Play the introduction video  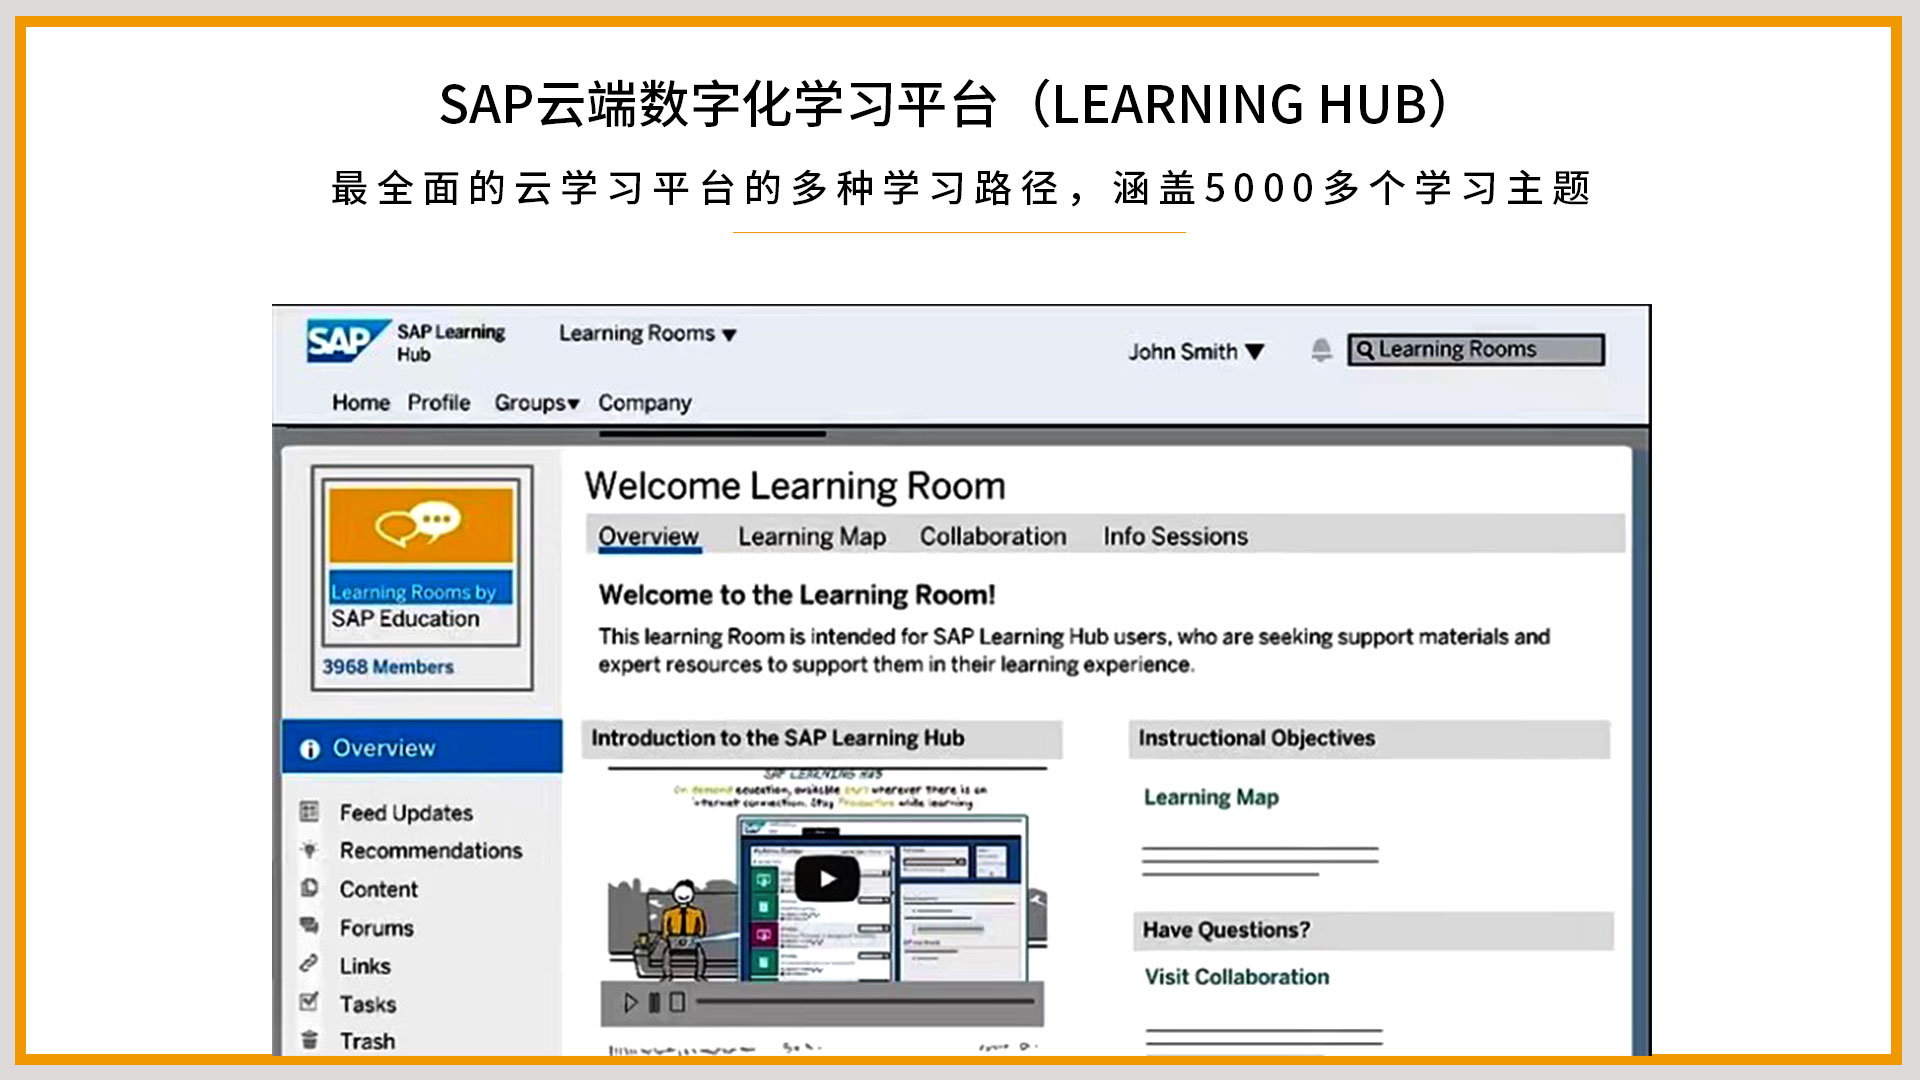(827, 879)
